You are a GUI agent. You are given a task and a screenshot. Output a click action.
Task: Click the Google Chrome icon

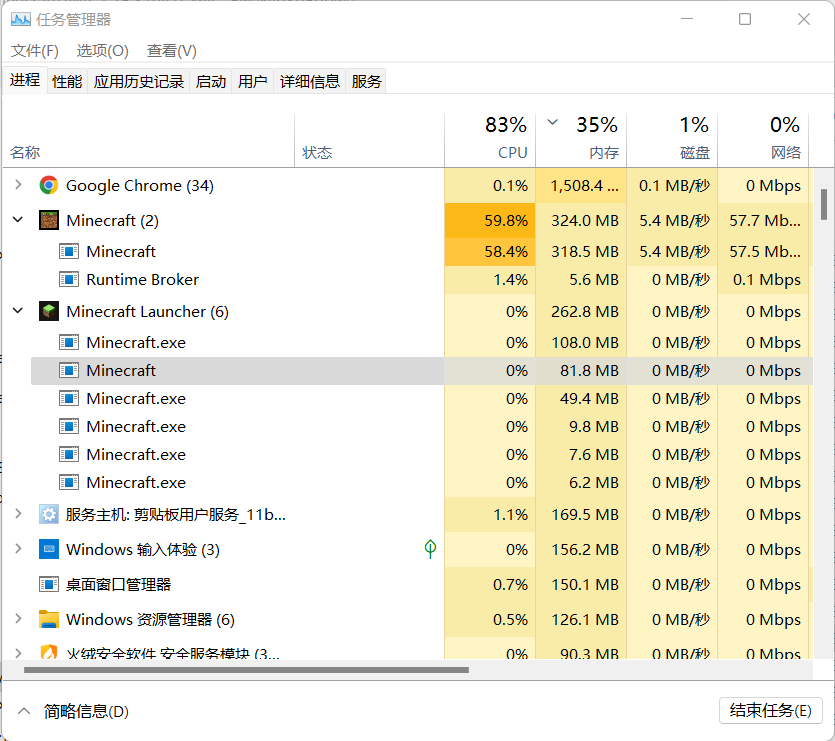(48, 185)
